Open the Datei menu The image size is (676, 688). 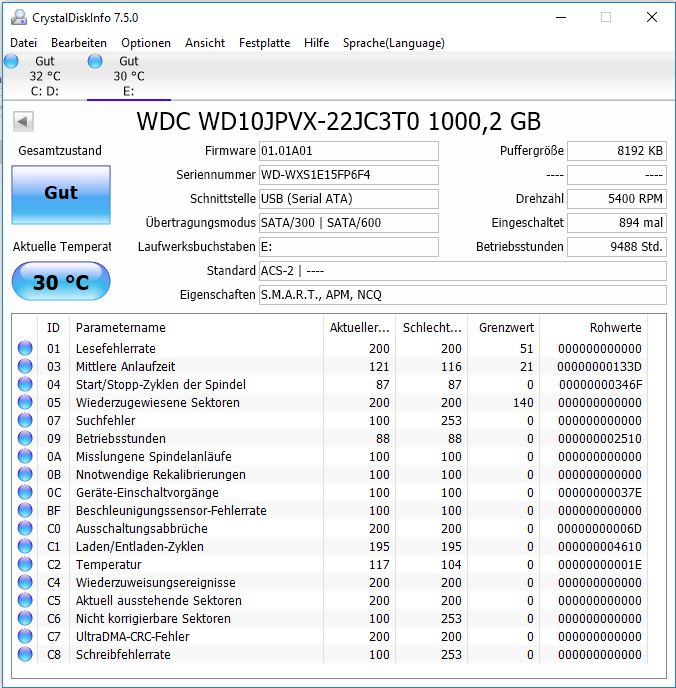[x=23, y=43]
